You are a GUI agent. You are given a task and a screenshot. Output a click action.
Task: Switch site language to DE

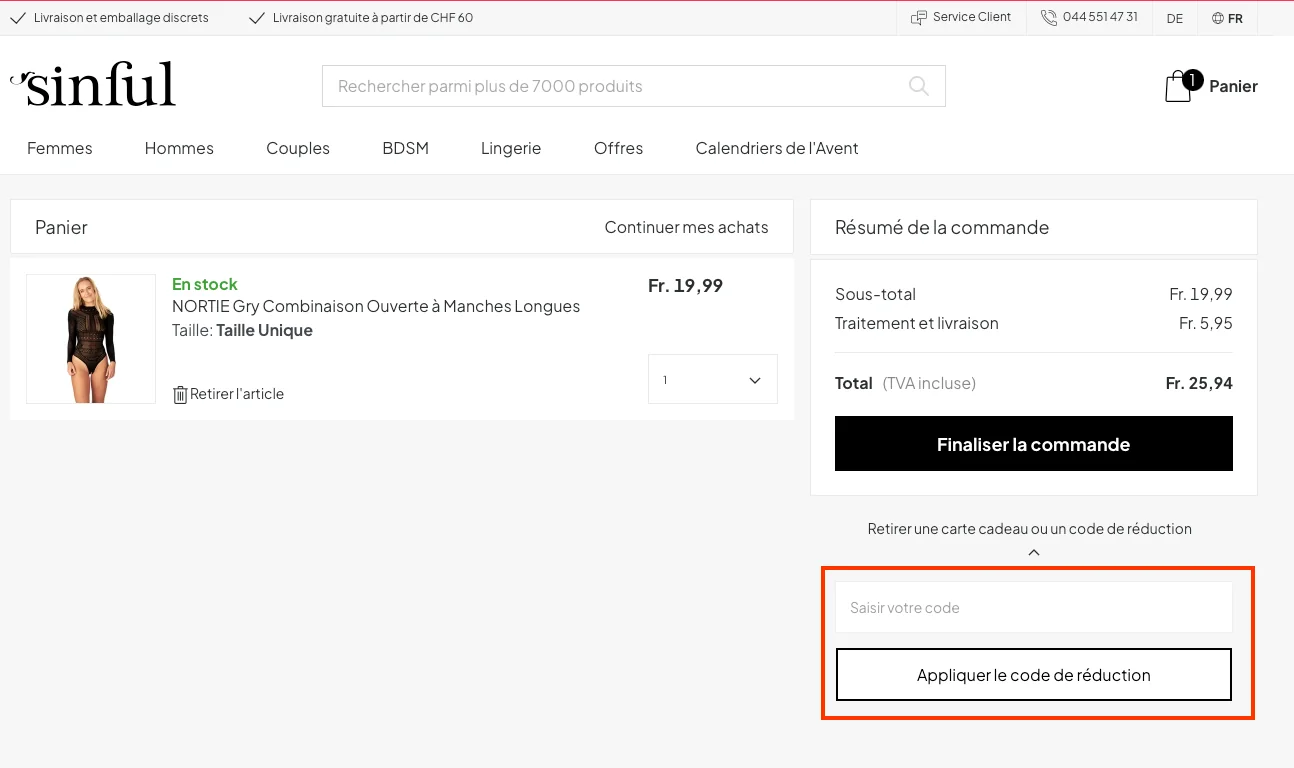point(1174,18)
